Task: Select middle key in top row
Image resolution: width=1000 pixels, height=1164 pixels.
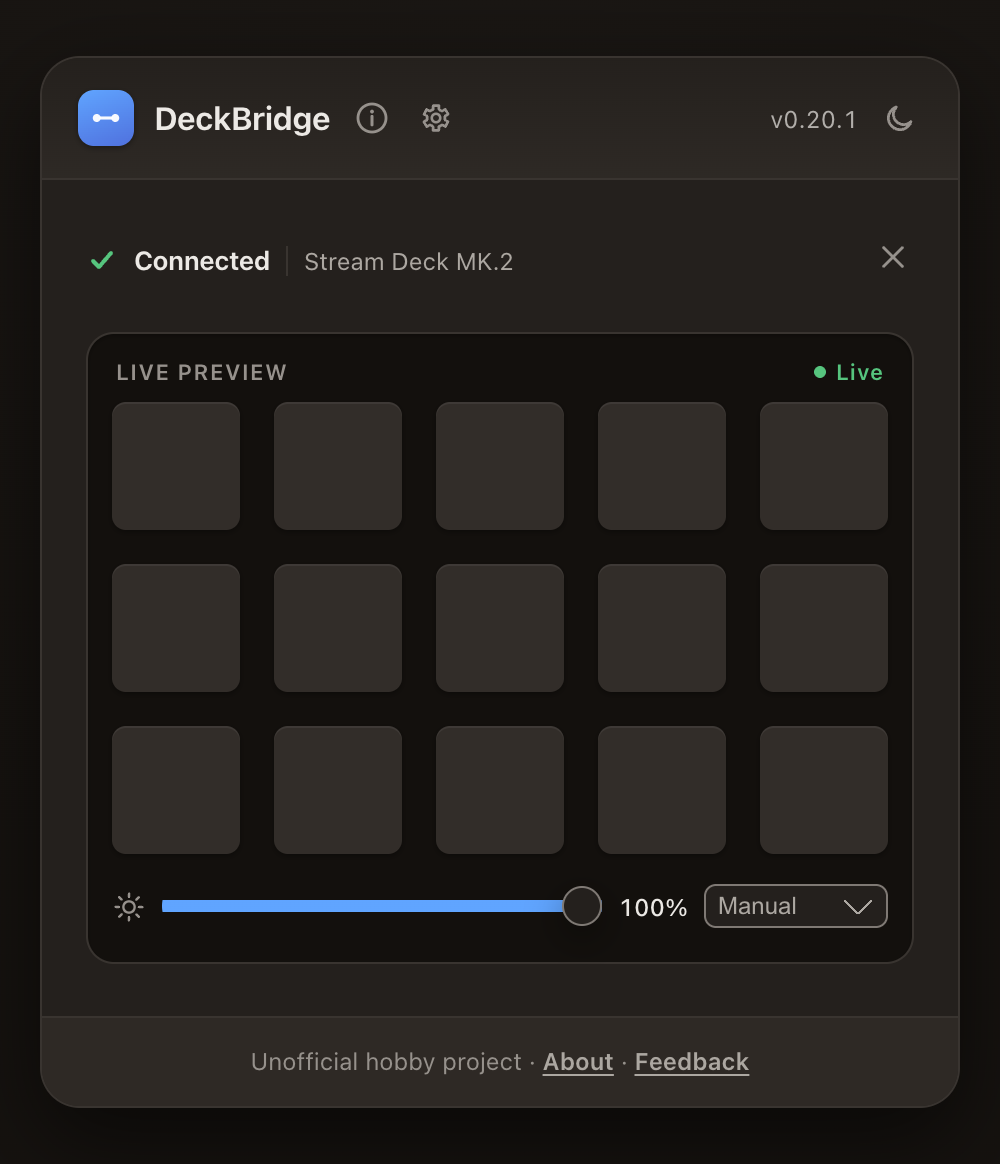Action: (x=500, y=466)
